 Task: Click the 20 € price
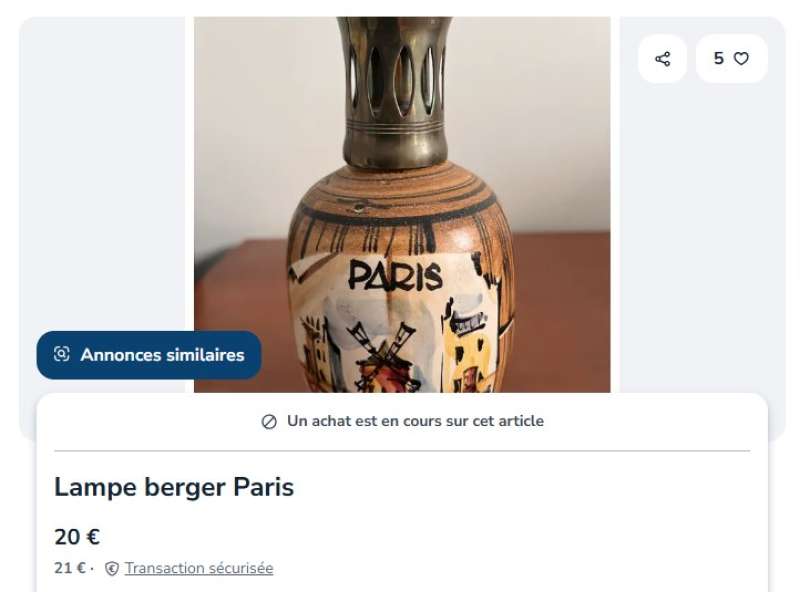pyautogui.click(x=77, y=537)
